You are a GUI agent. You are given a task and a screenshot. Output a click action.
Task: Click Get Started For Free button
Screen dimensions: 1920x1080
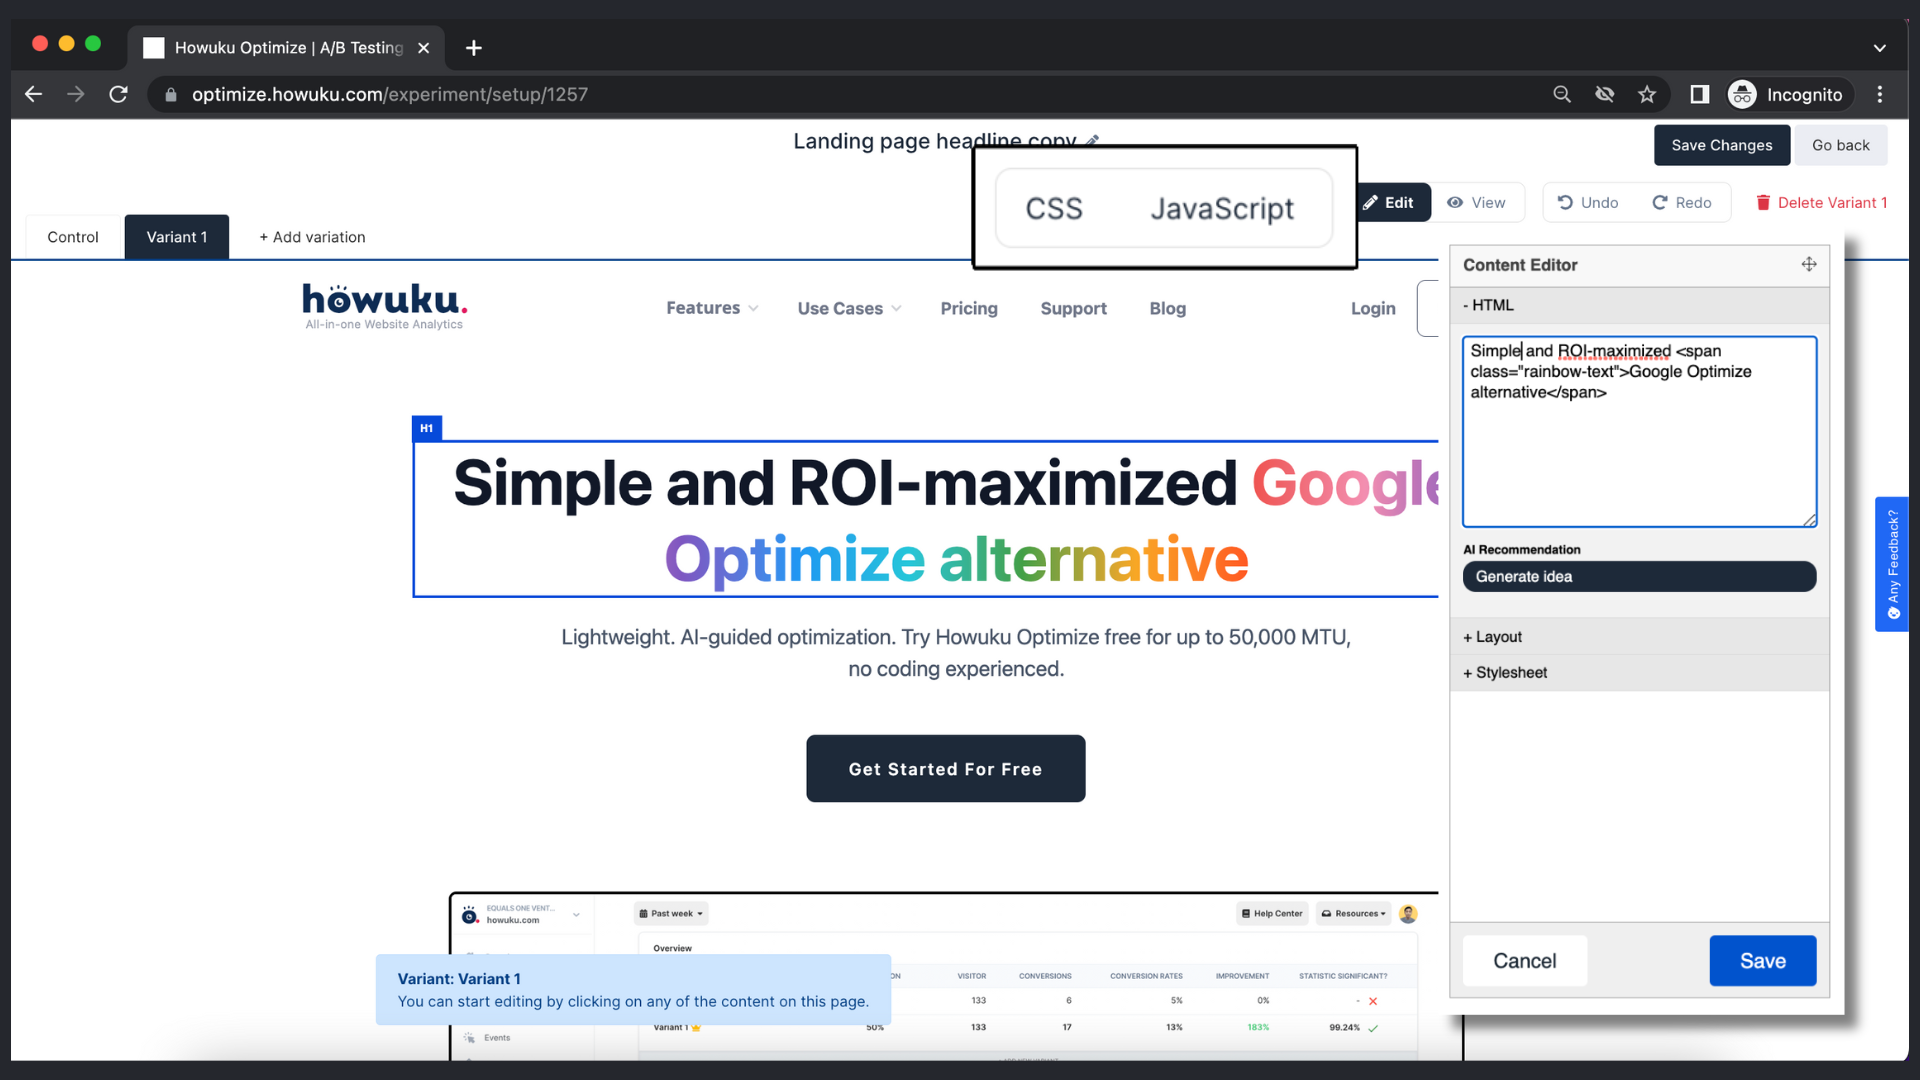945,769
